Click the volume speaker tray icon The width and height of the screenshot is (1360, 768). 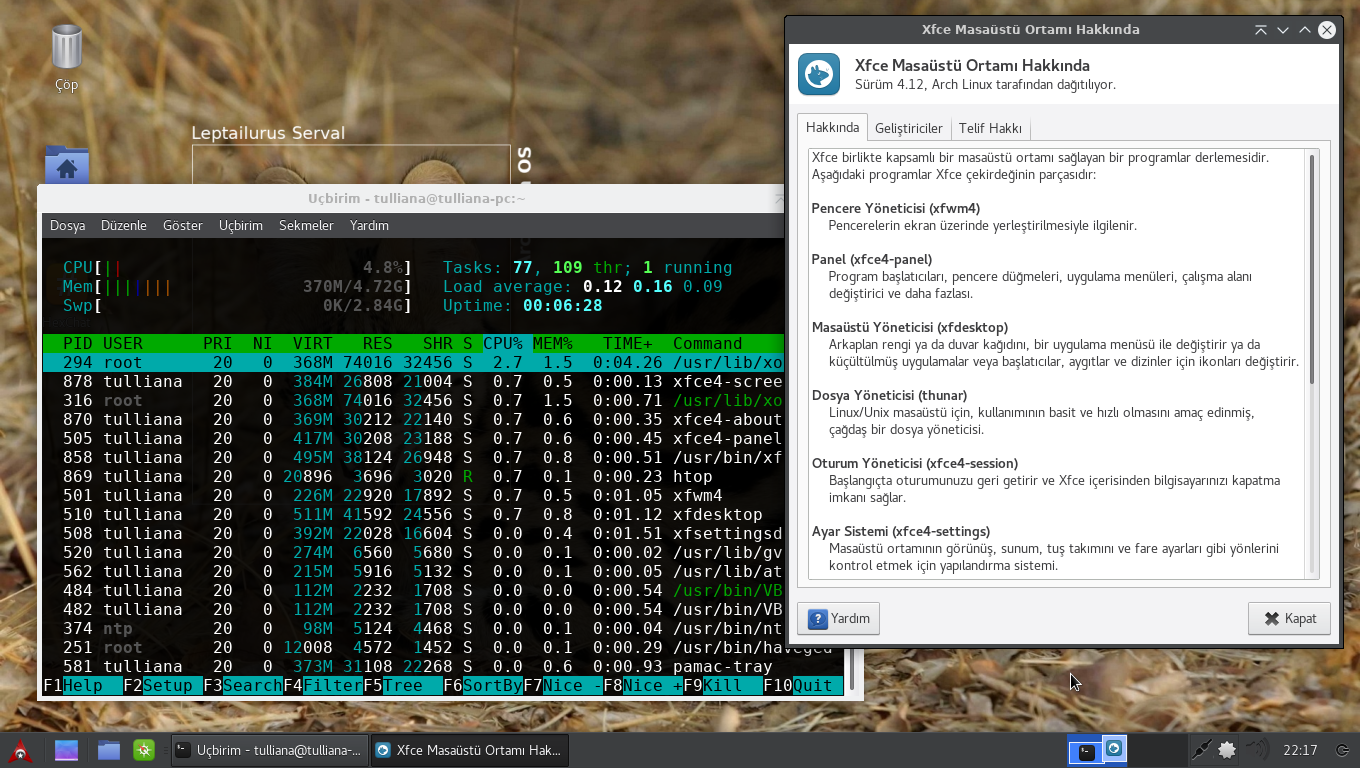click(1256, 750)
